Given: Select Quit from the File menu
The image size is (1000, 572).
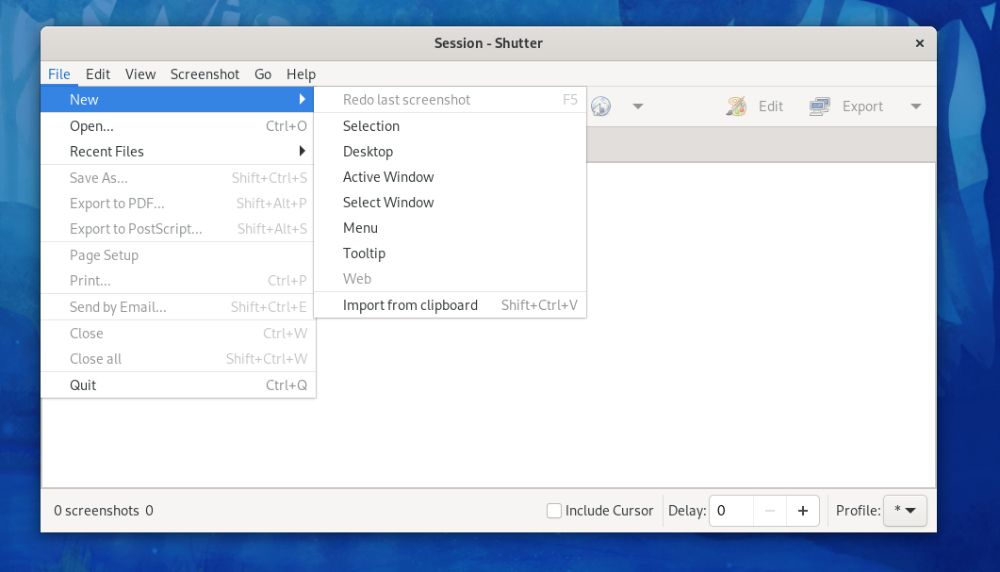Looking at the screenshot, I should tap(178, 385).
